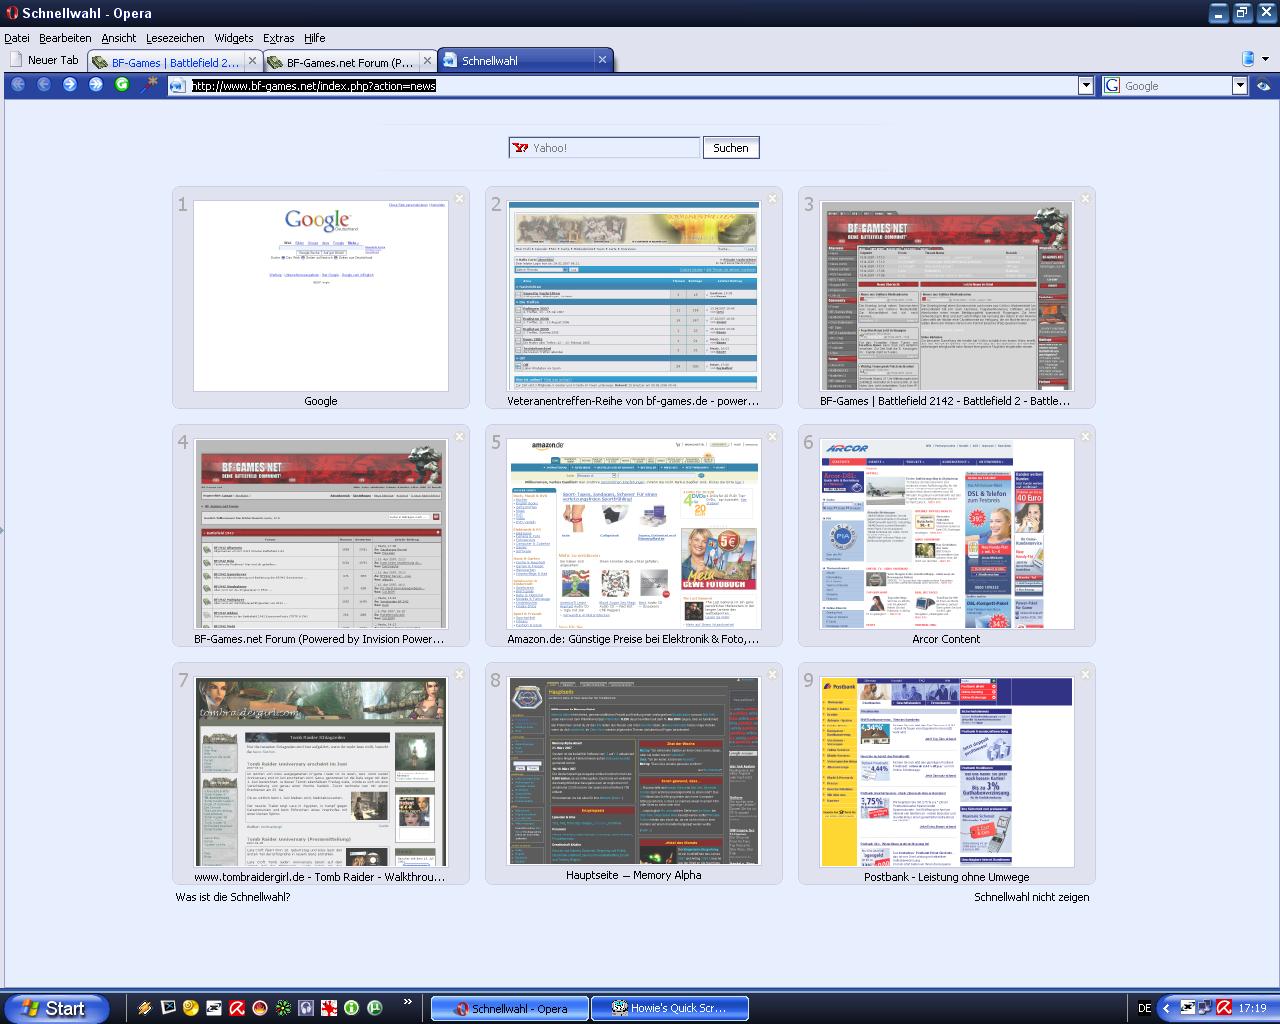The width and height of the screenshot is (1280, 1024).
Task: Open Speed Dial 1 Google thumbnail
Action: (x=321, y=296)
